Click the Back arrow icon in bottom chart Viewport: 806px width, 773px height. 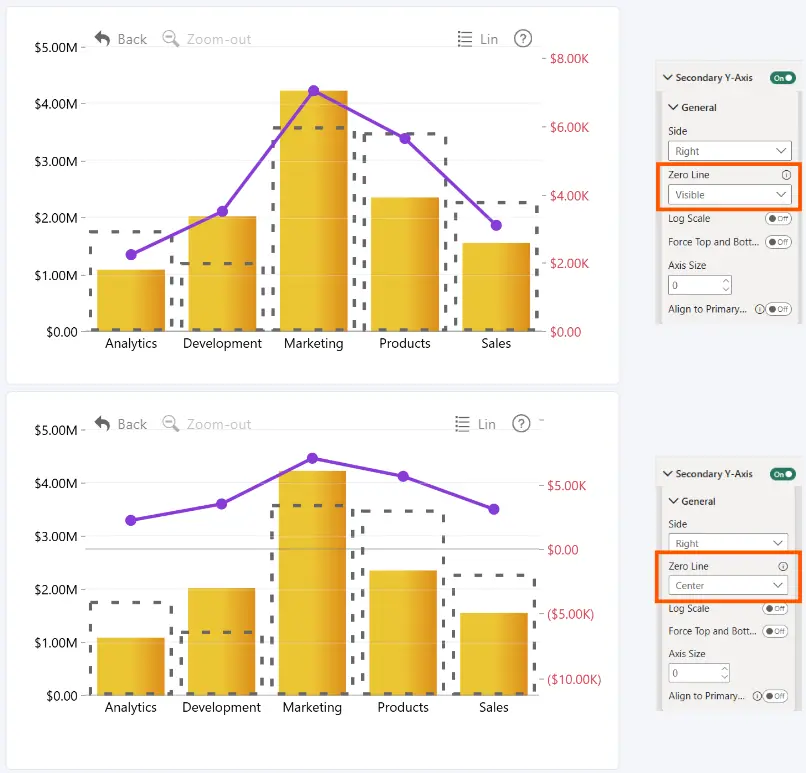(x=102, y=424)
